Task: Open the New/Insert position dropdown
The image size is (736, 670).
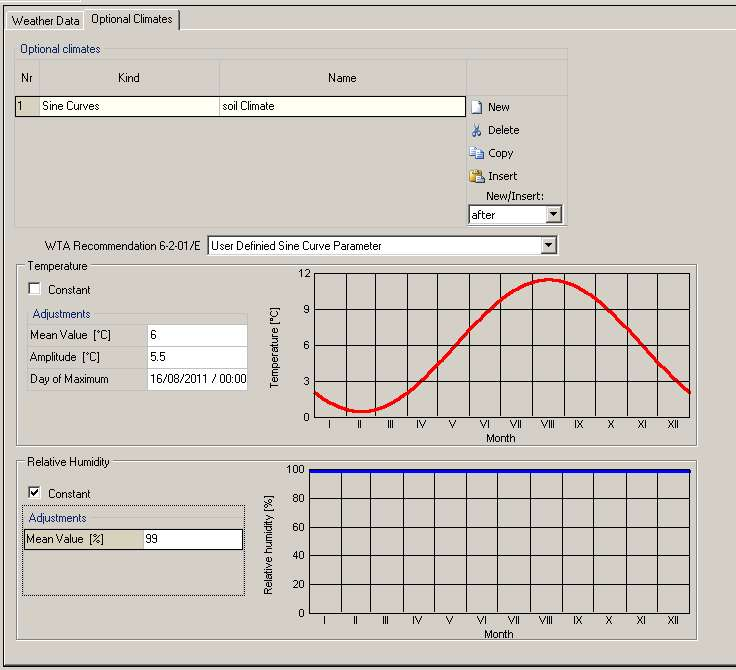Action: (x=553, y=215)
